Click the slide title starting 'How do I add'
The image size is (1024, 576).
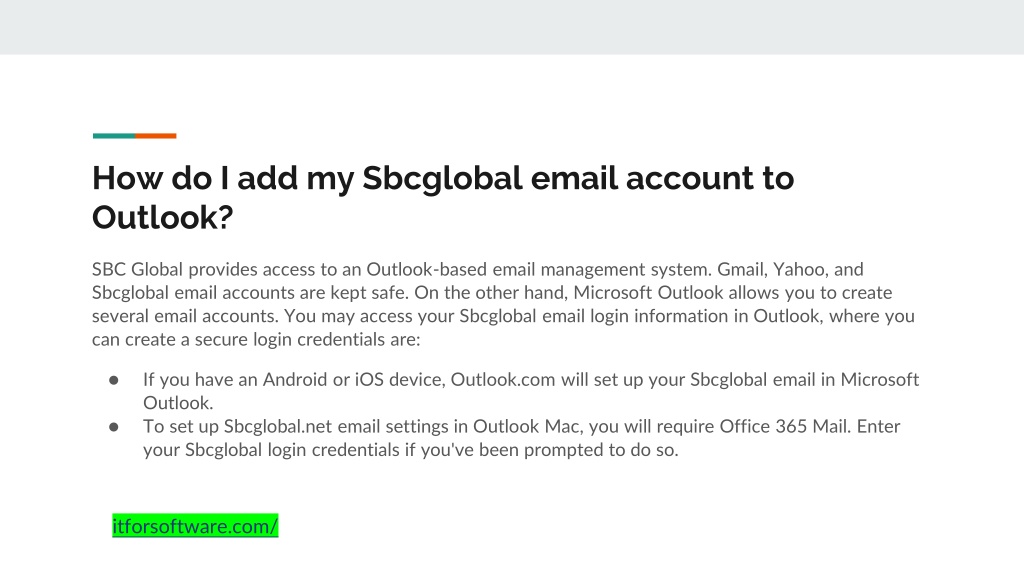[443, 197]
